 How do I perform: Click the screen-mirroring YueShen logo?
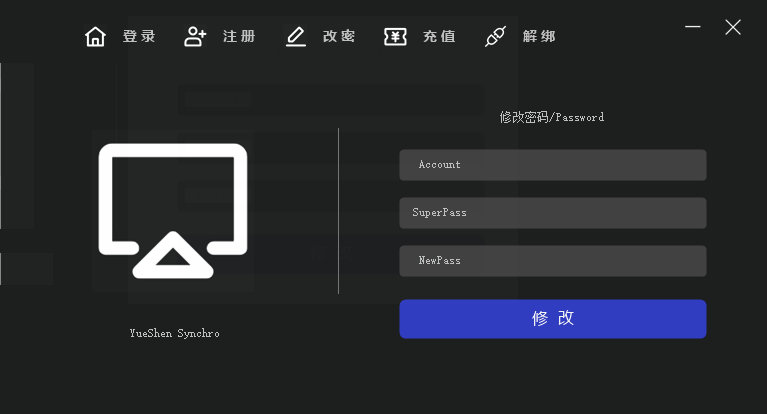pyautogui.click(x=173, y=211)
